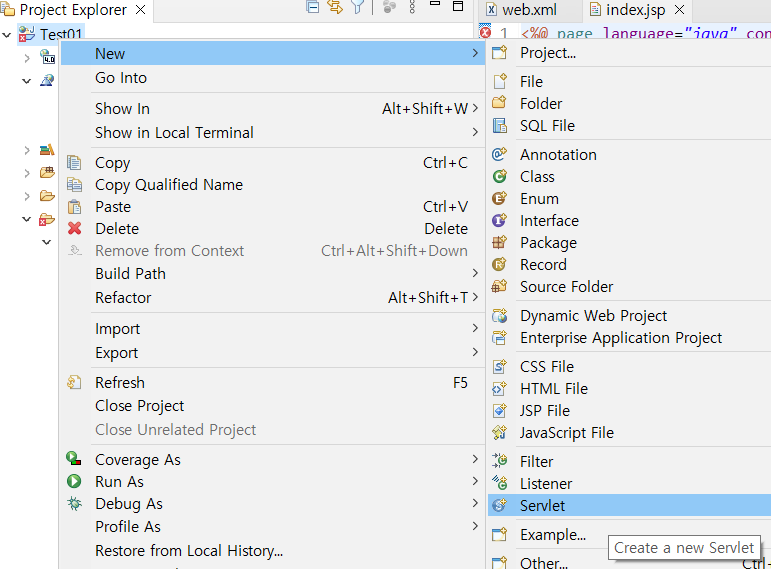
Task: Click the Paste clipboard icon
Action: pyautogui.click(x=74, y=207)
